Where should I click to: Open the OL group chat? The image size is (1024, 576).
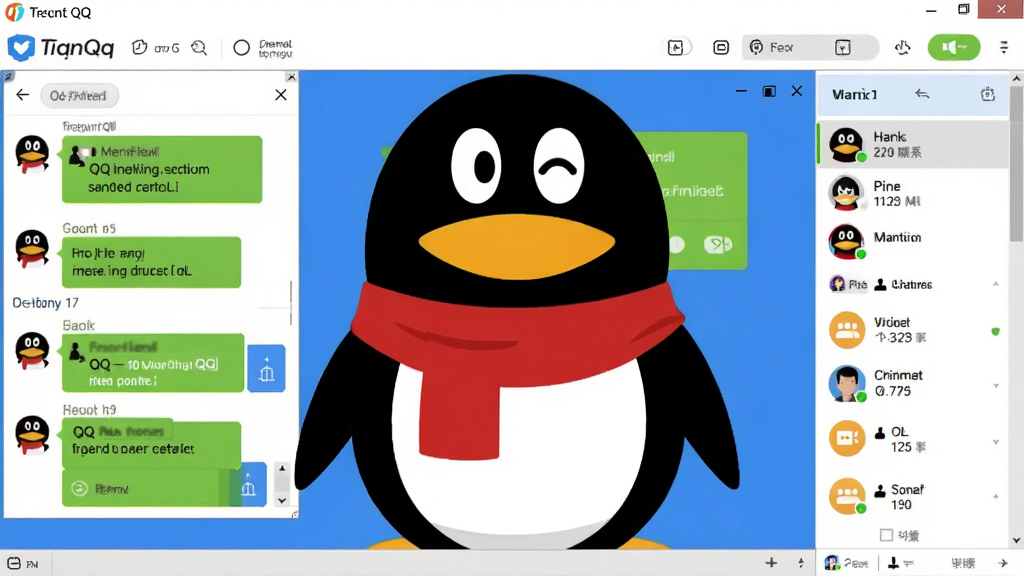click(x=912, y=439)
